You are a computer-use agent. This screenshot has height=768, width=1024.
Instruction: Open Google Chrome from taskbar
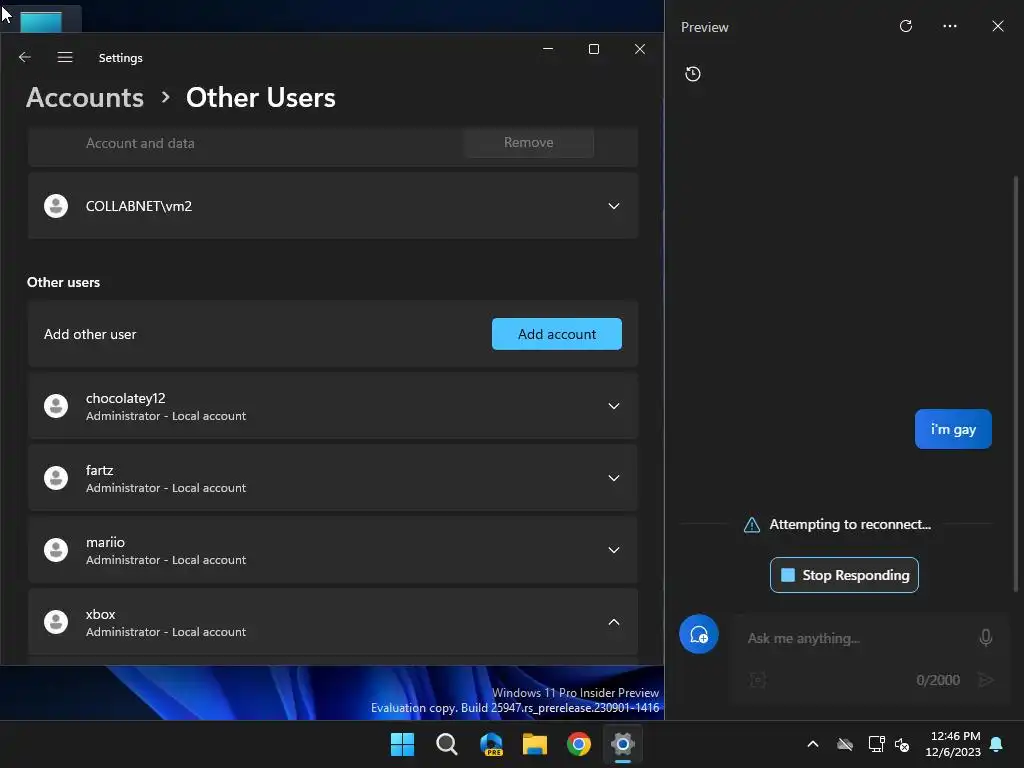point(579,744)
